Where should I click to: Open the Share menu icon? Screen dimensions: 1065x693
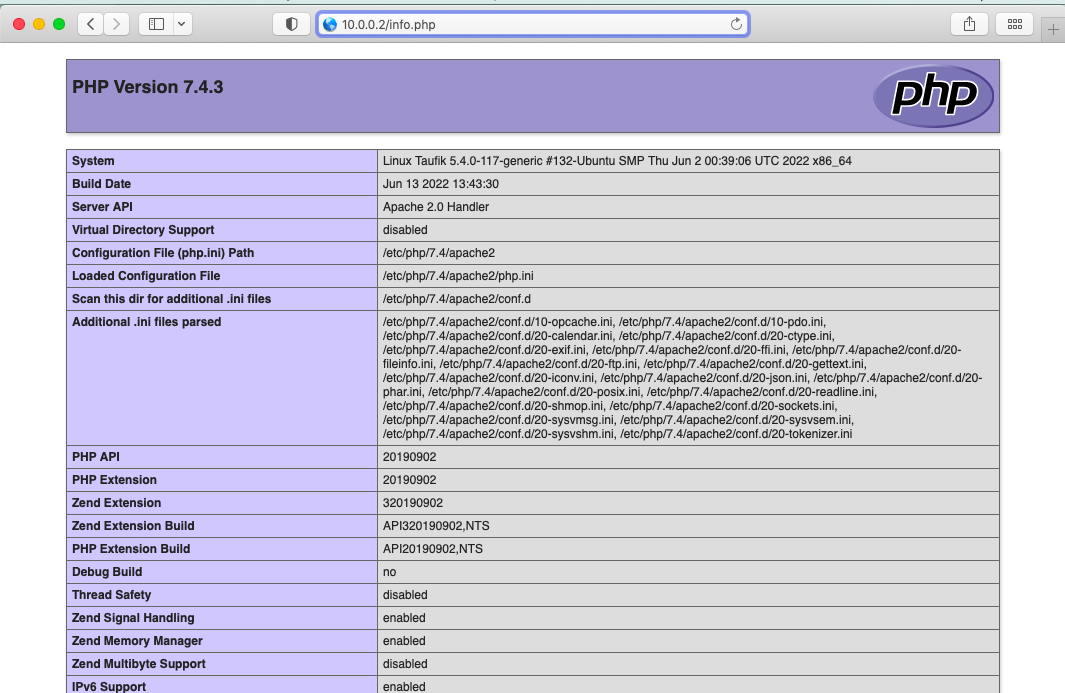click(969, 24)
